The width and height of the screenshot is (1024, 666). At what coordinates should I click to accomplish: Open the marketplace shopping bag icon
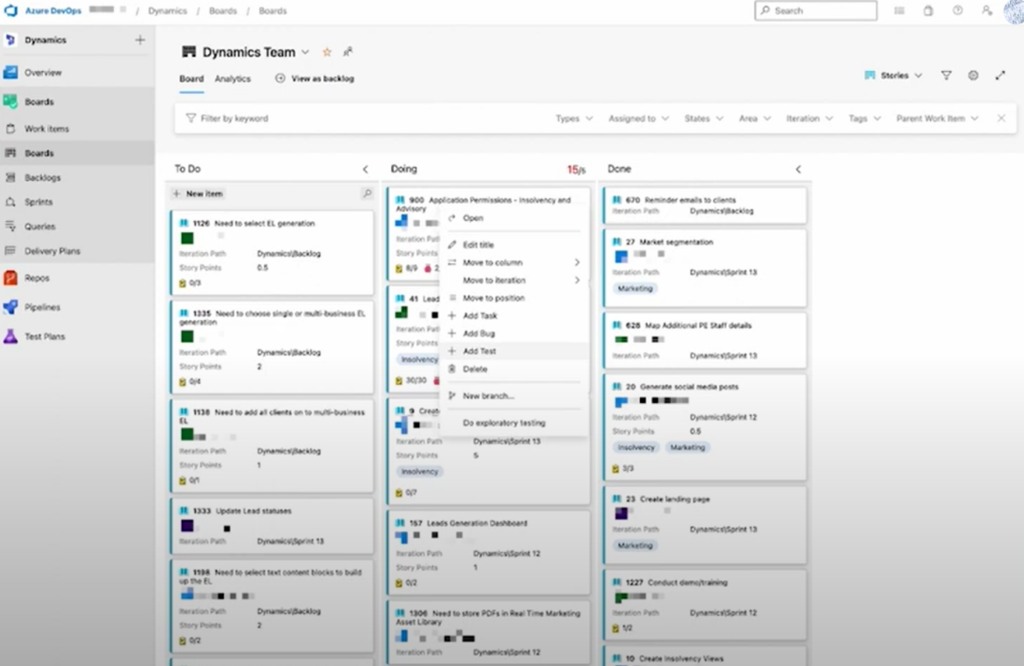click(928, 10)
